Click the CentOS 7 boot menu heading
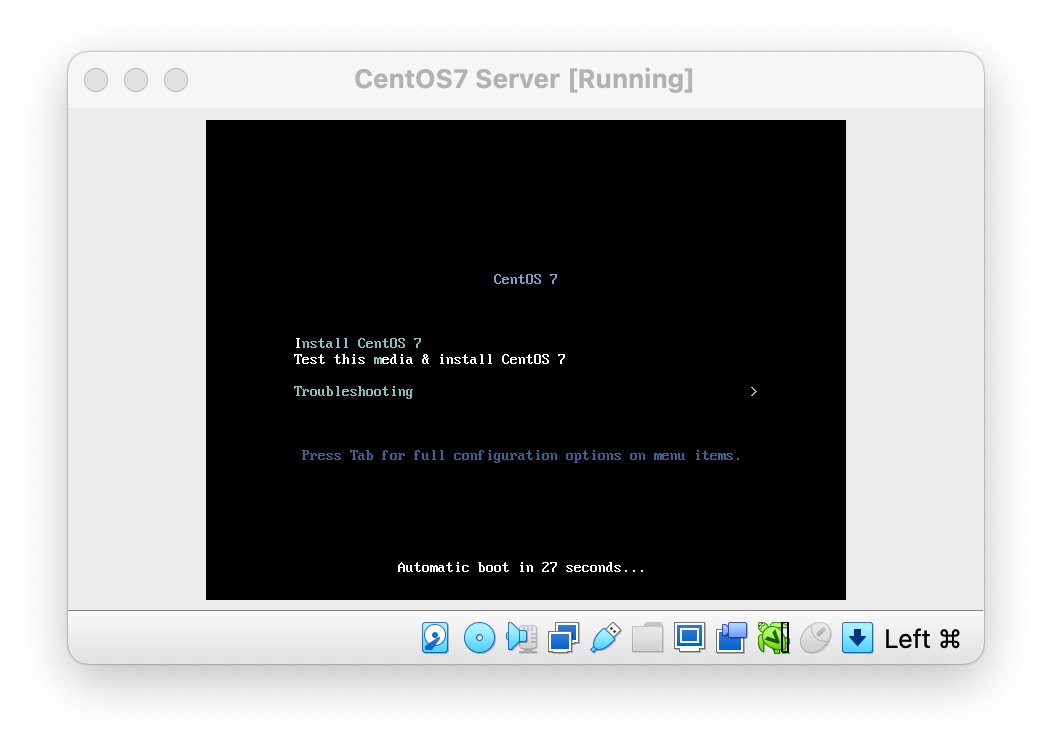 click(525, 279)
